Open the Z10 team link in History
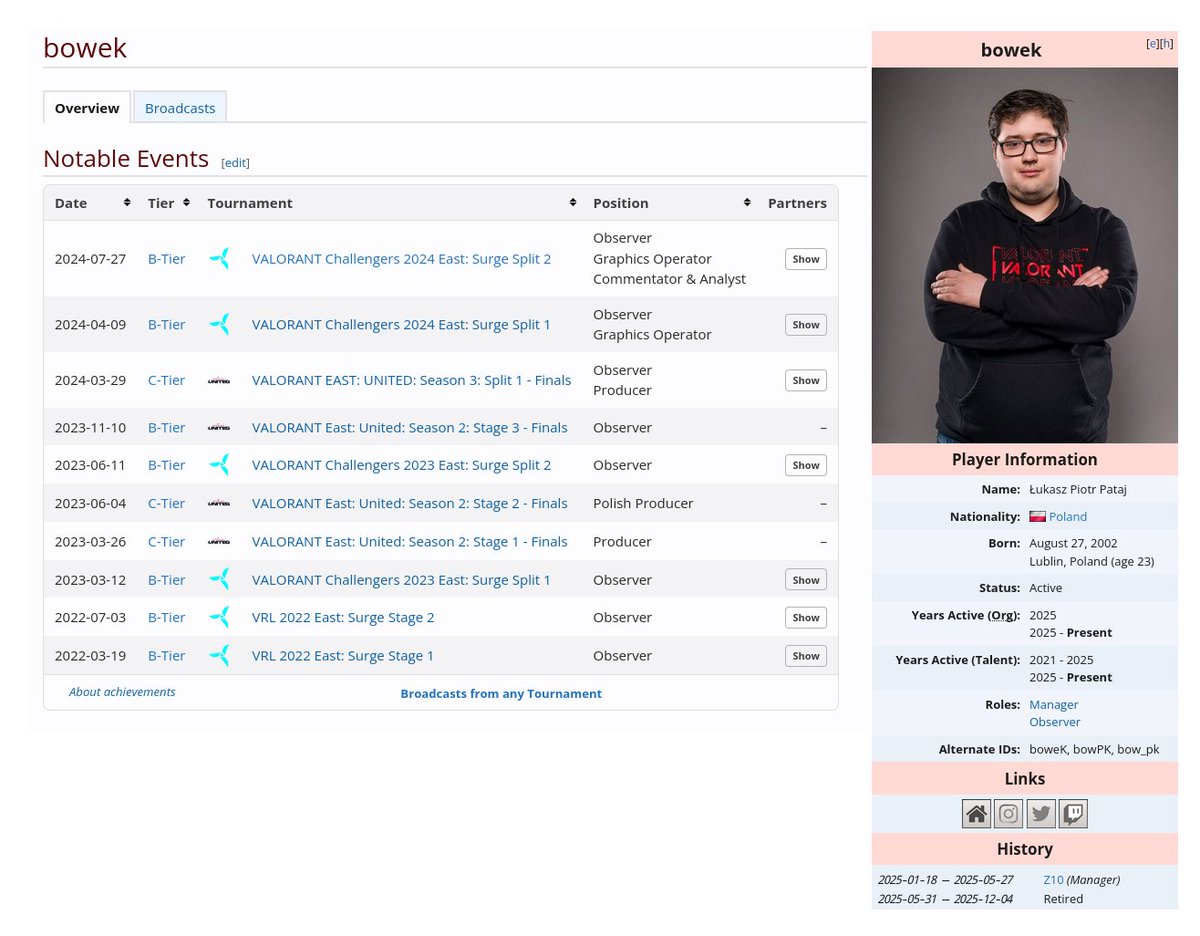1200x936 pixels. [1053, 880]
